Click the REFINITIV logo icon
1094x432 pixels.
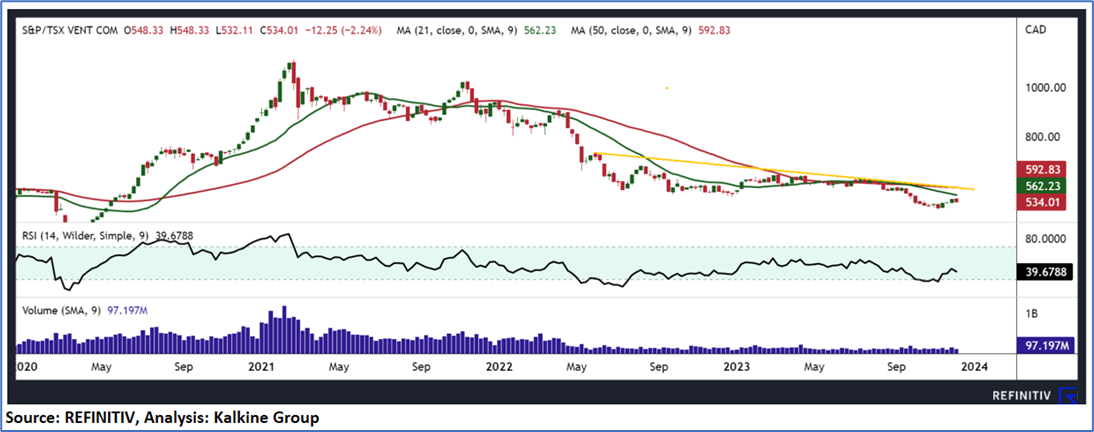coord(1067,397)
